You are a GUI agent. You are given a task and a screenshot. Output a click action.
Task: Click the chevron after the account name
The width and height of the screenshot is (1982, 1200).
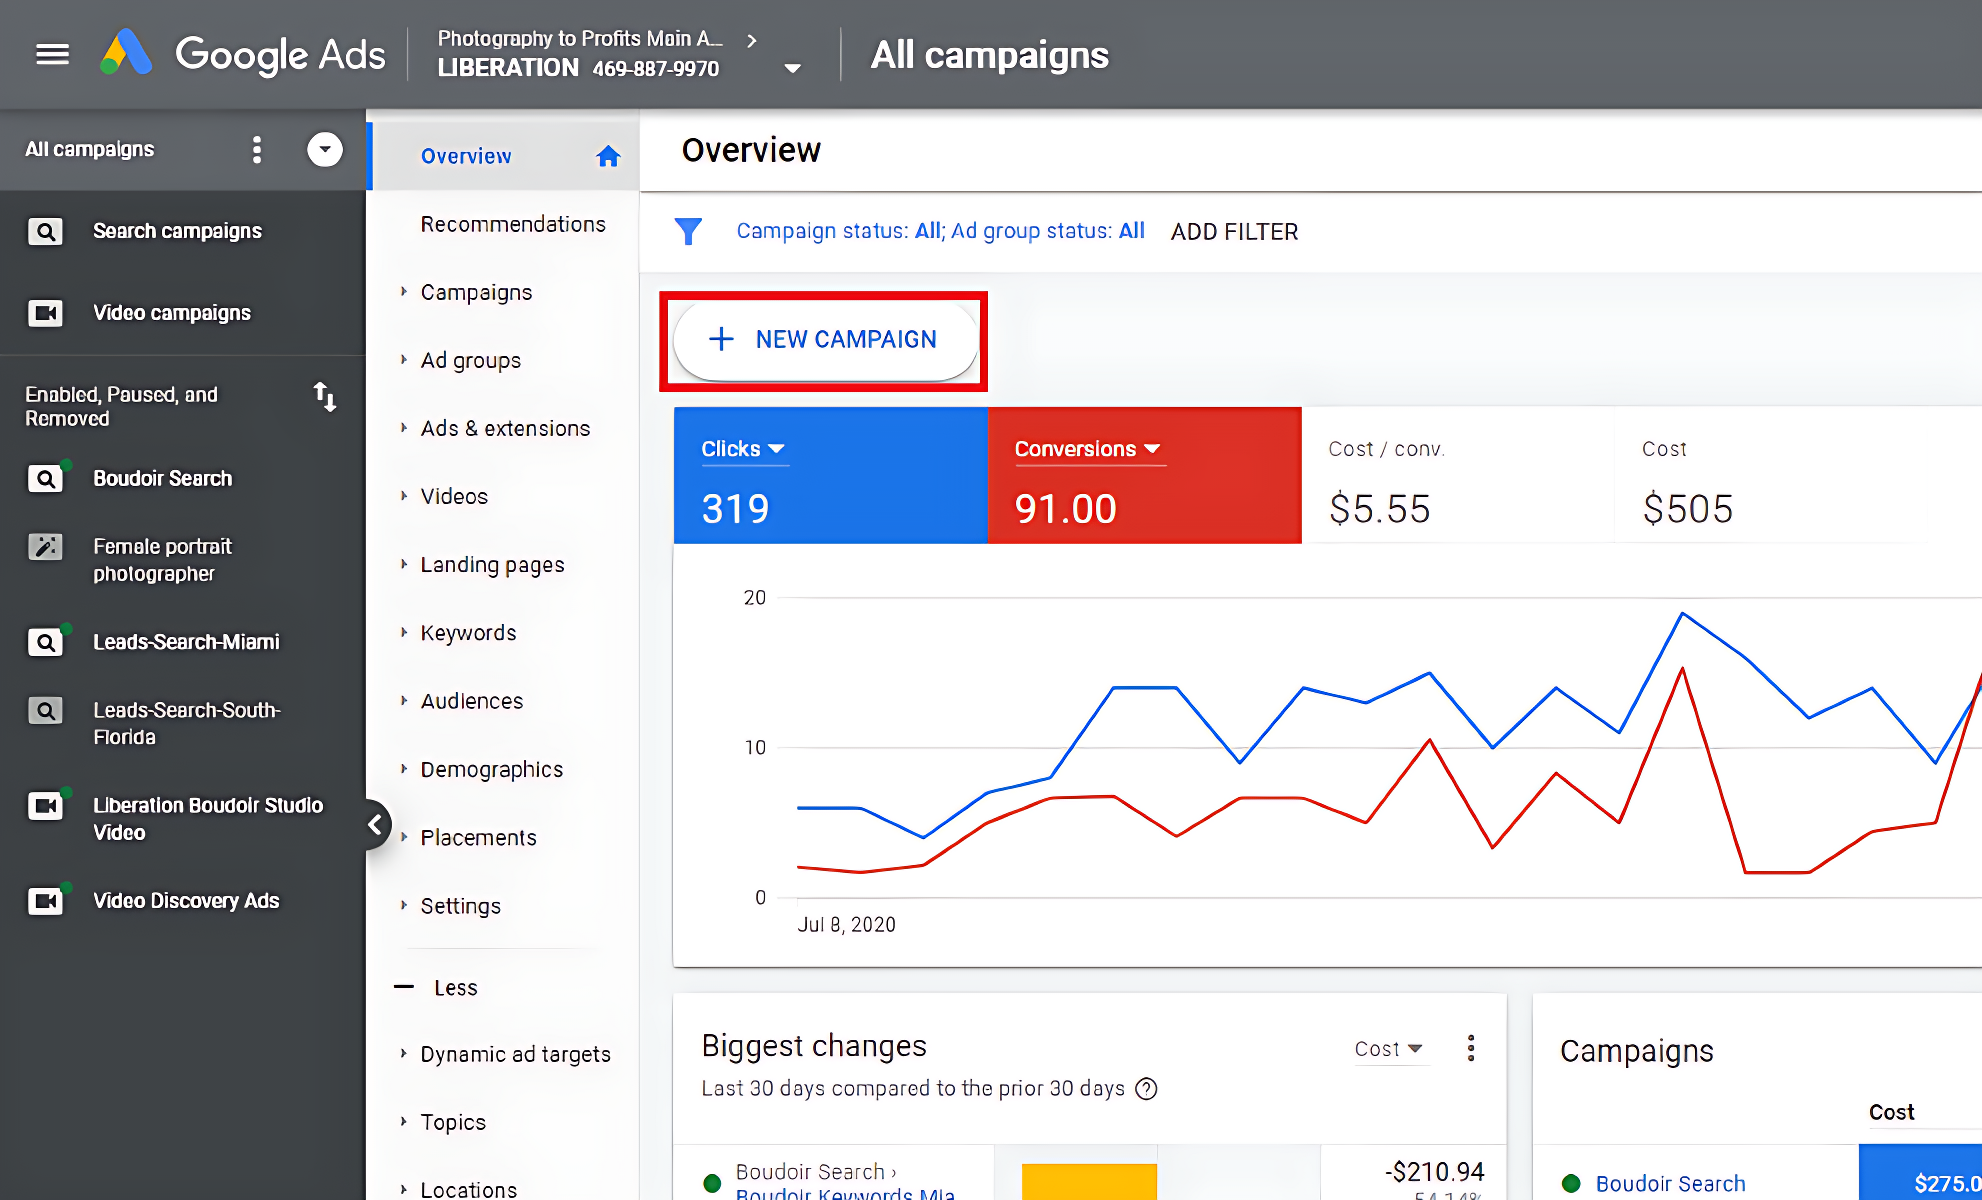pyautogui.click(x=752, y=40)
